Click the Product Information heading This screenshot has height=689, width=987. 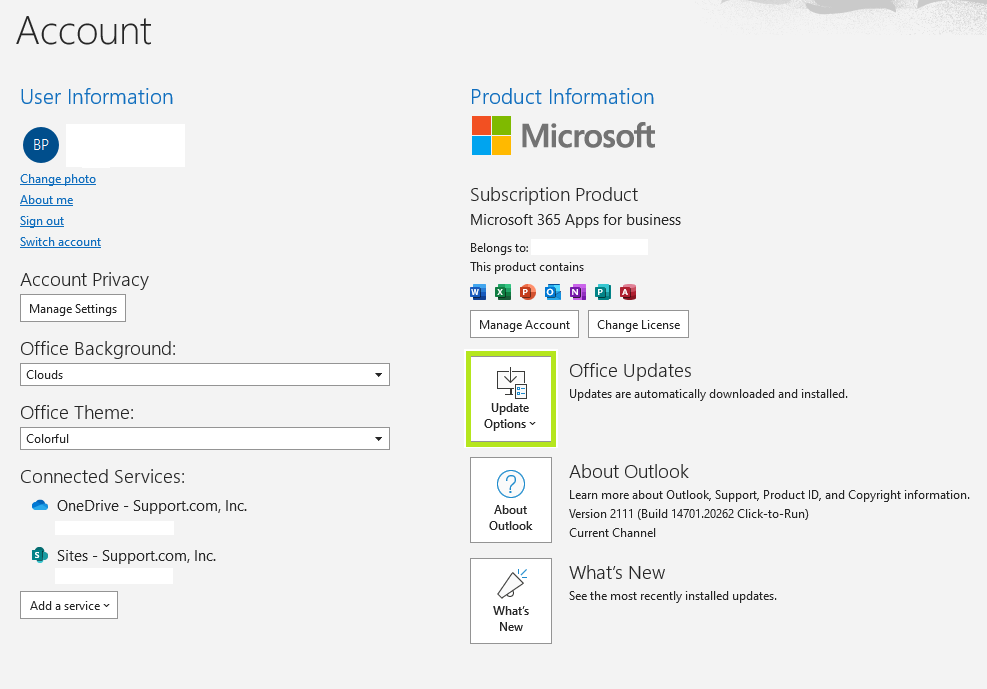562,96
